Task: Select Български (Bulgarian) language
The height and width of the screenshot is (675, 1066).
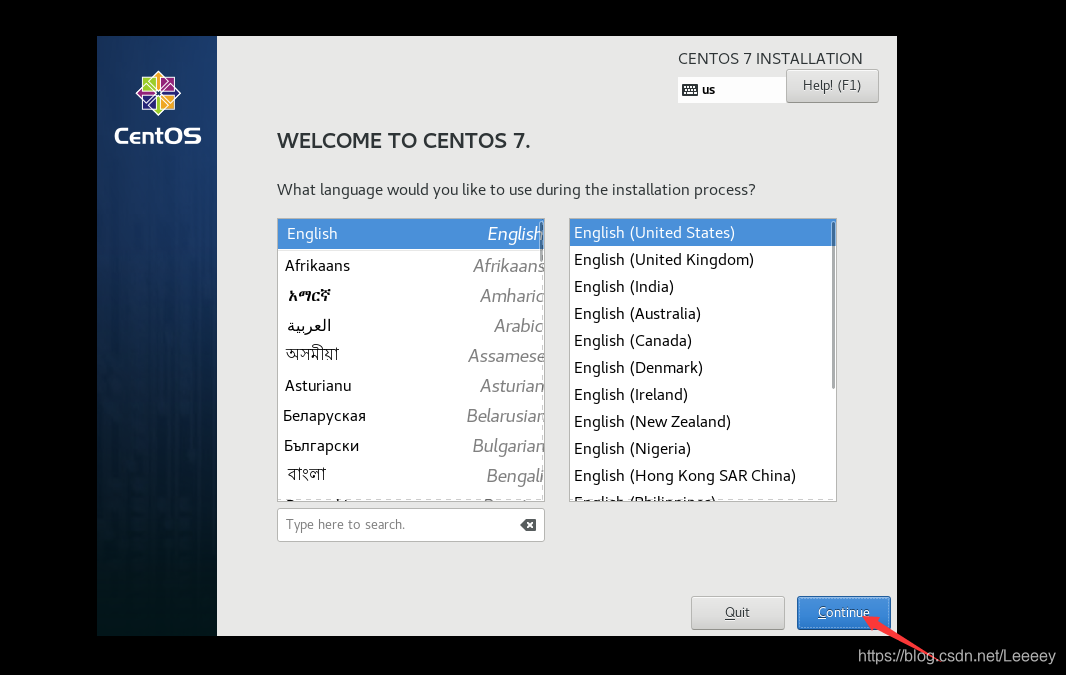Action: 411,446
